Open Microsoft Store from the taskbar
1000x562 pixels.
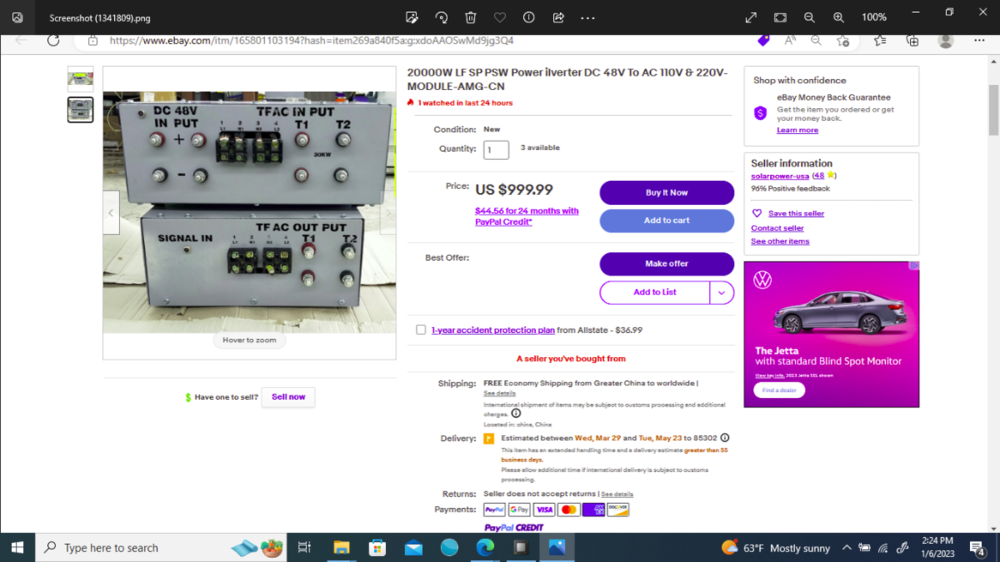[x=378, y=547]
